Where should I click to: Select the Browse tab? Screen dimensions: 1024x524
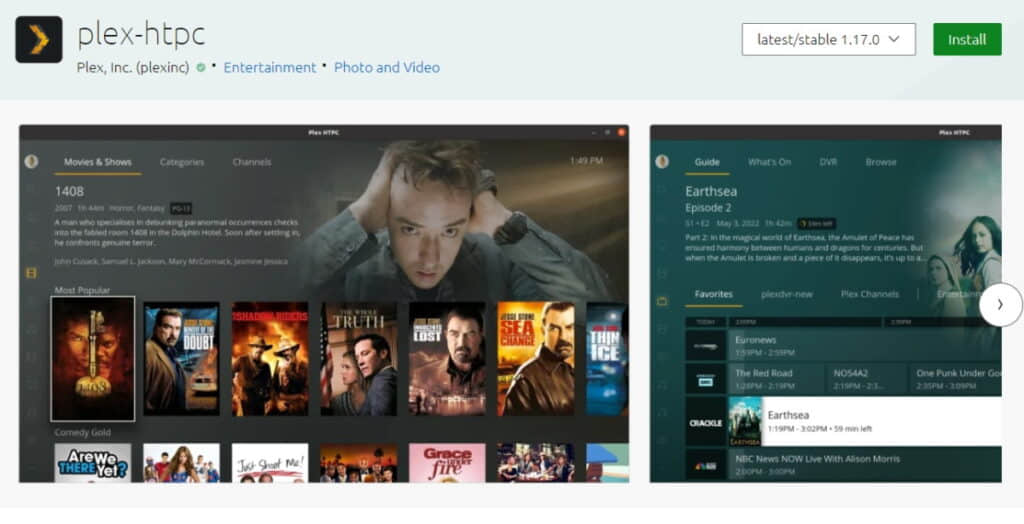tap(881, 162)
